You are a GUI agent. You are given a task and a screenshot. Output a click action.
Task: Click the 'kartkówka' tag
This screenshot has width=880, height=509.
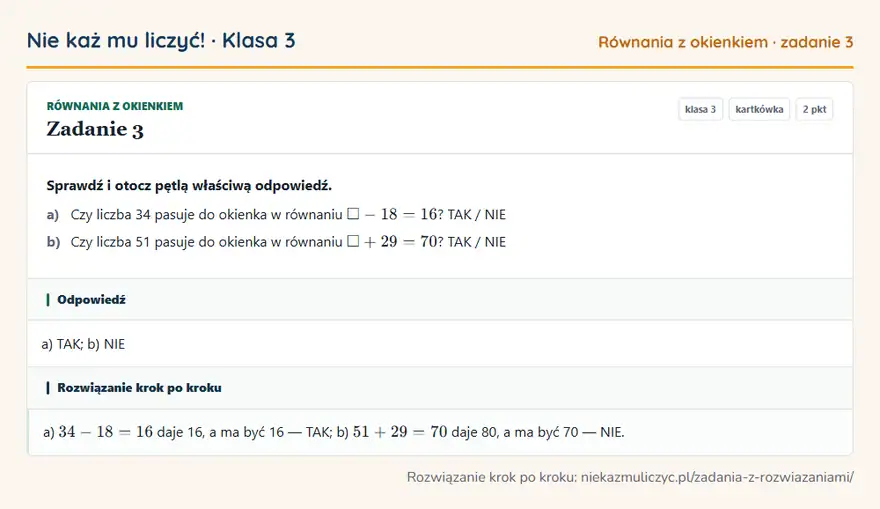click(x=759, y=109)
